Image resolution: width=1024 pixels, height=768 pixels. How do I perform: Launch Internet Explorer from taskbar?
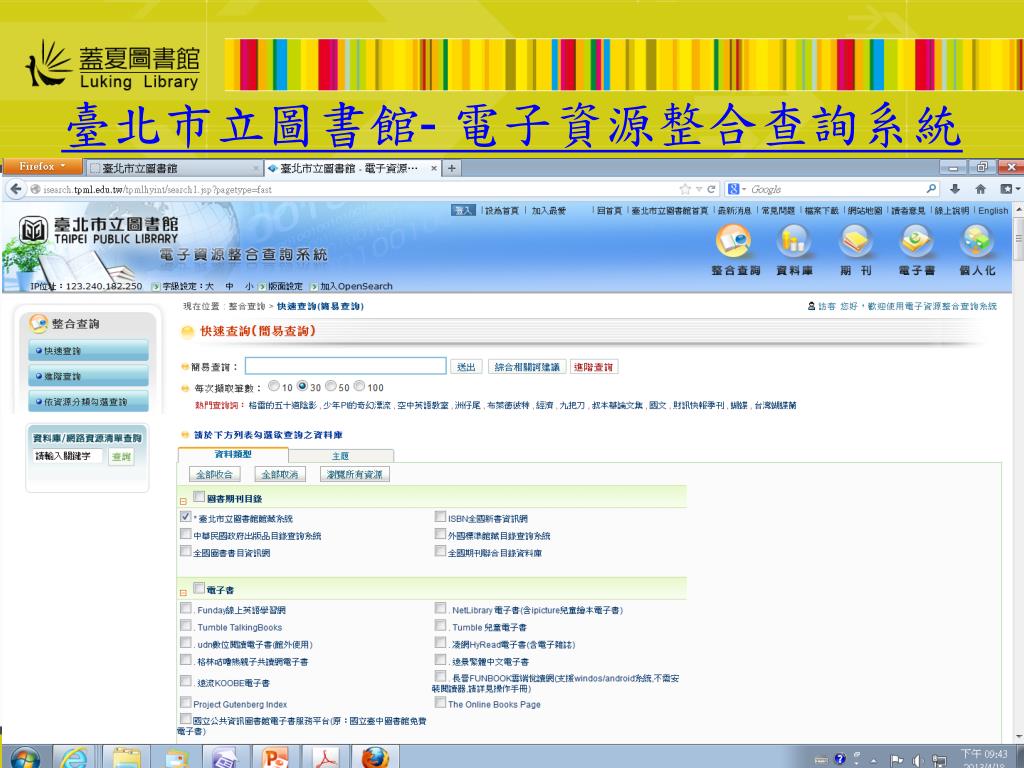click(74, 758)
